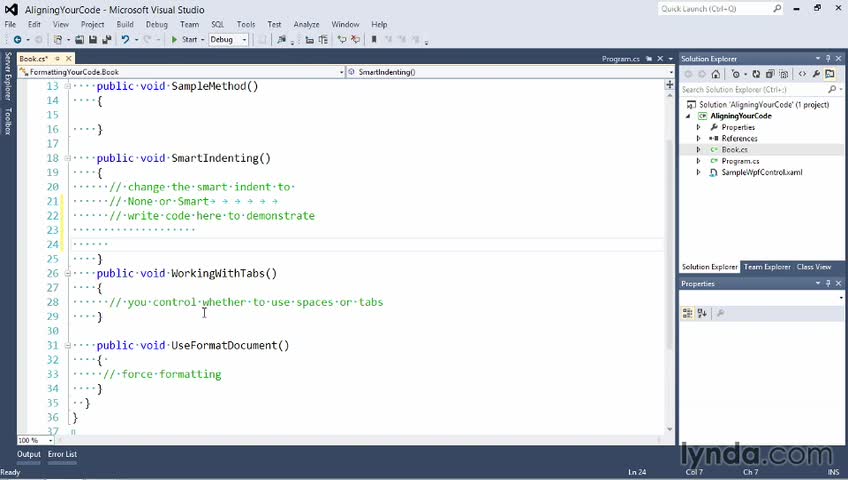Click the Solution Explorer Home icon
Image resolution: width=848 pixels, height=480 pixels.
[x=716, y=74]
